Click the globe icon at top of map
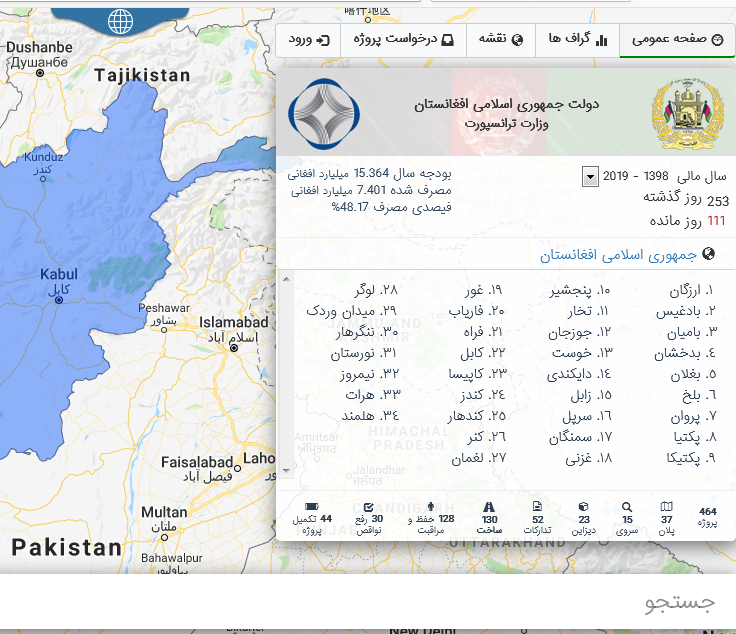736x634 pixels. [x=120, y=21]
